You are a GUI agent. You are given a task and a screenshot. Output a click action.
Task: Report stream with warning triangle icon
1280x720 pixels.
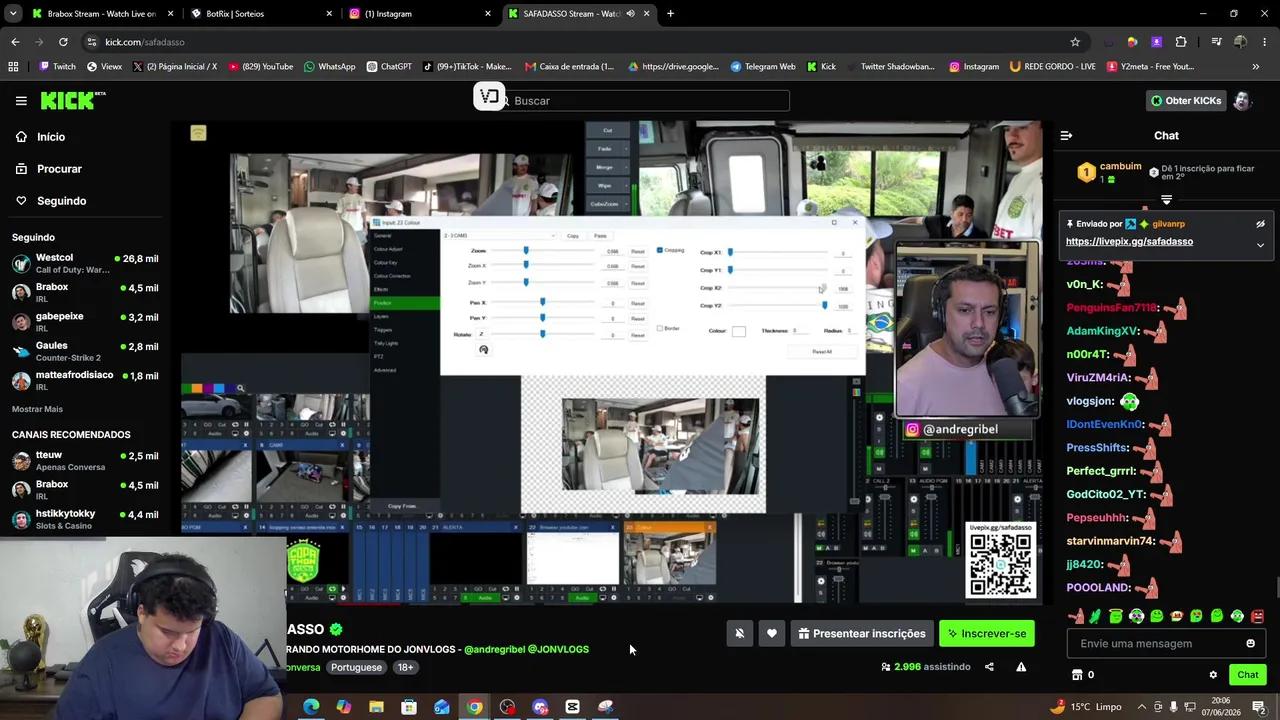click(x=1021, y=667)
